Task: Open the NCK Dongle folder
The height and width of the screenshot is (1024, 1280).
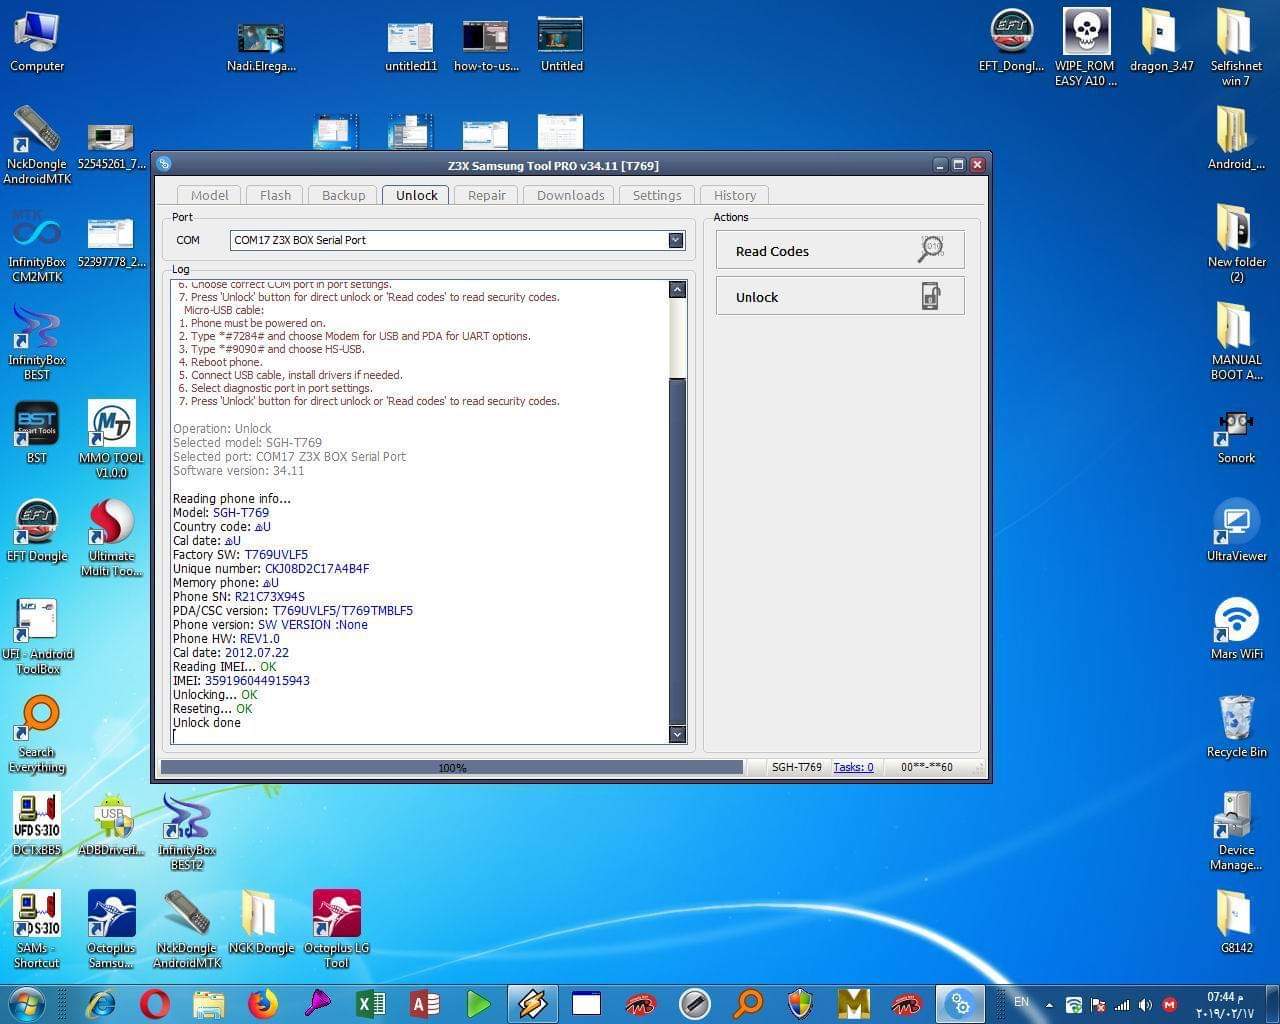Action: click(261, 922)
